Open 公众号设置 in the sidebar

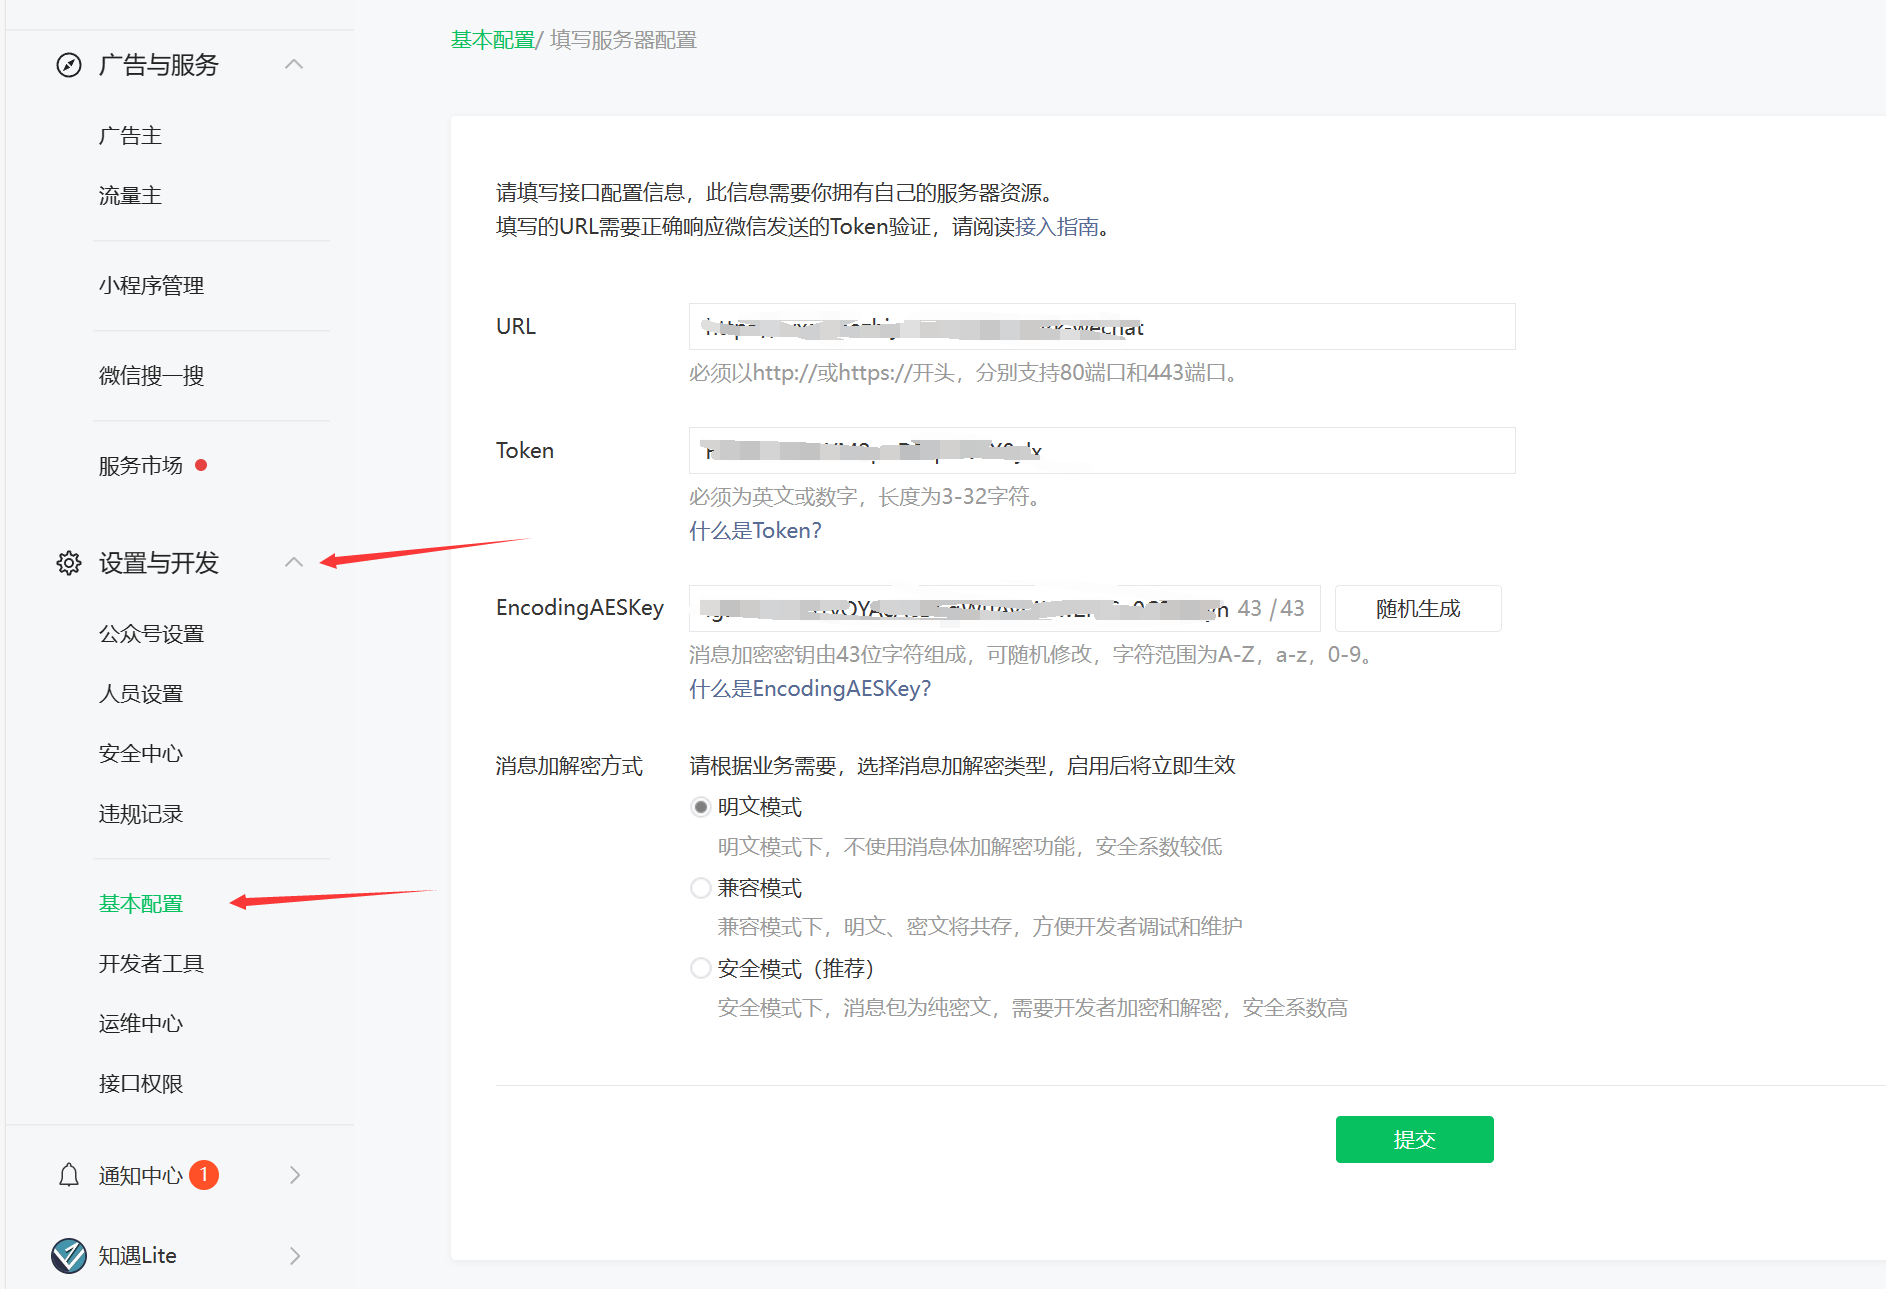(x=151, y=633)
